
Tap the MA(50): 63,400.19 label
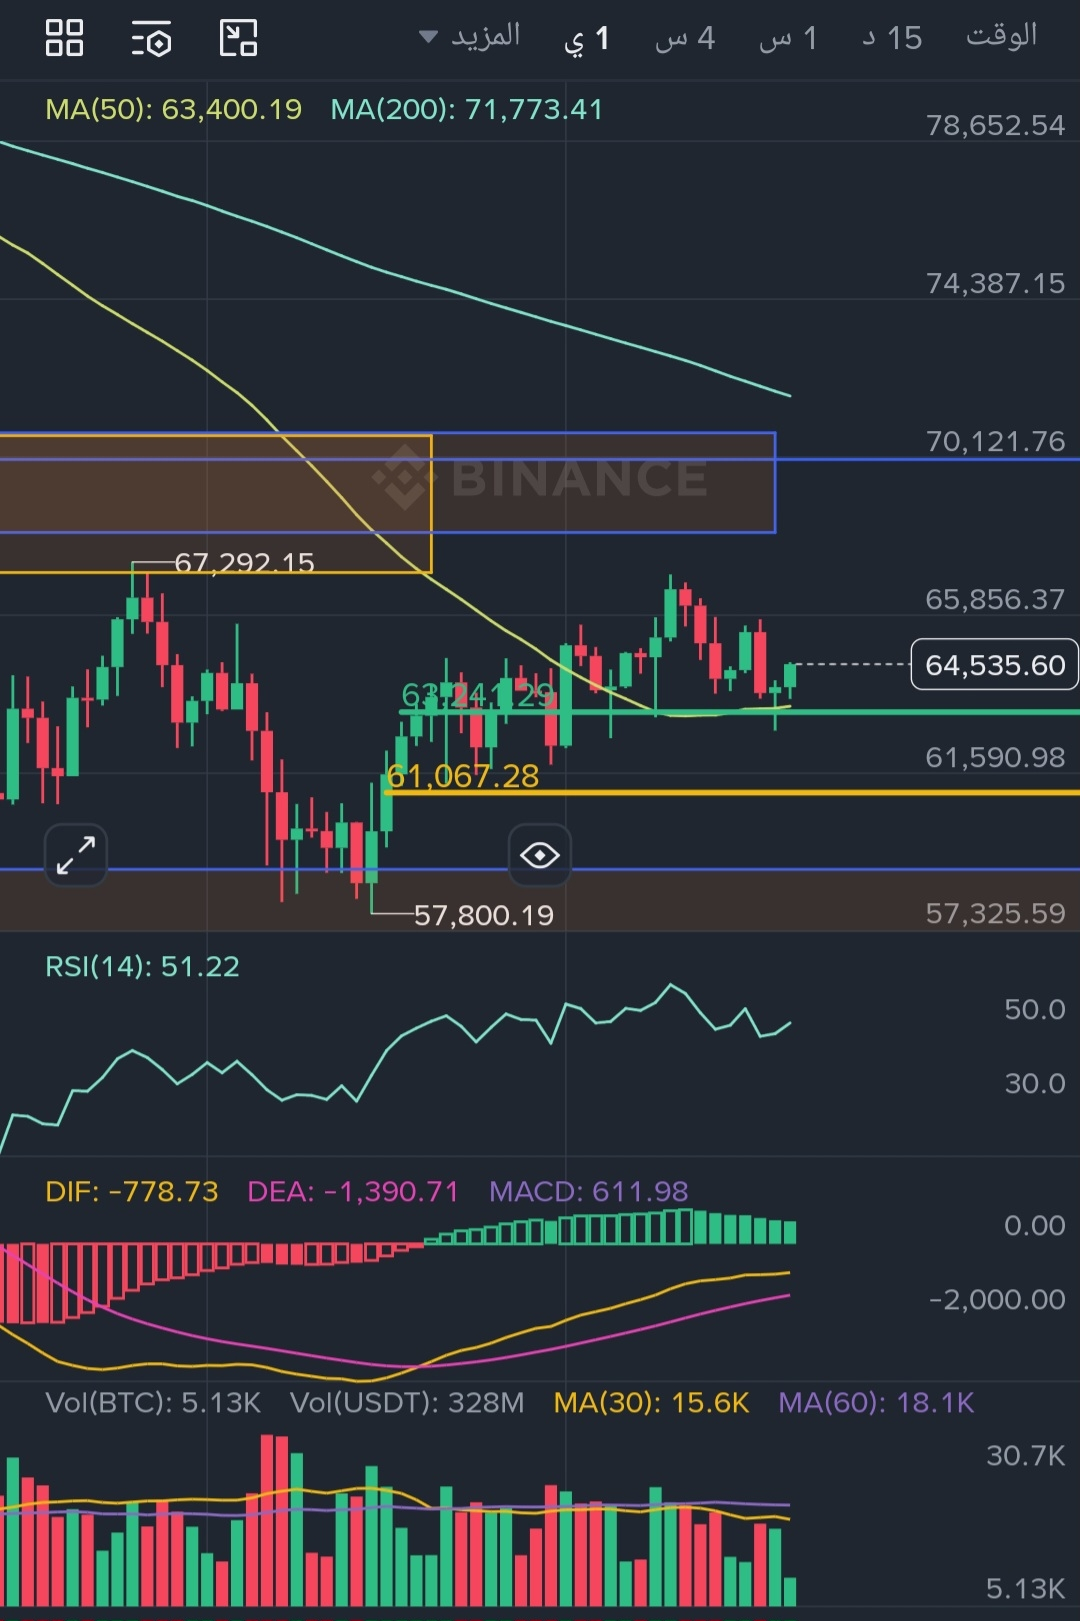[173, 109]
